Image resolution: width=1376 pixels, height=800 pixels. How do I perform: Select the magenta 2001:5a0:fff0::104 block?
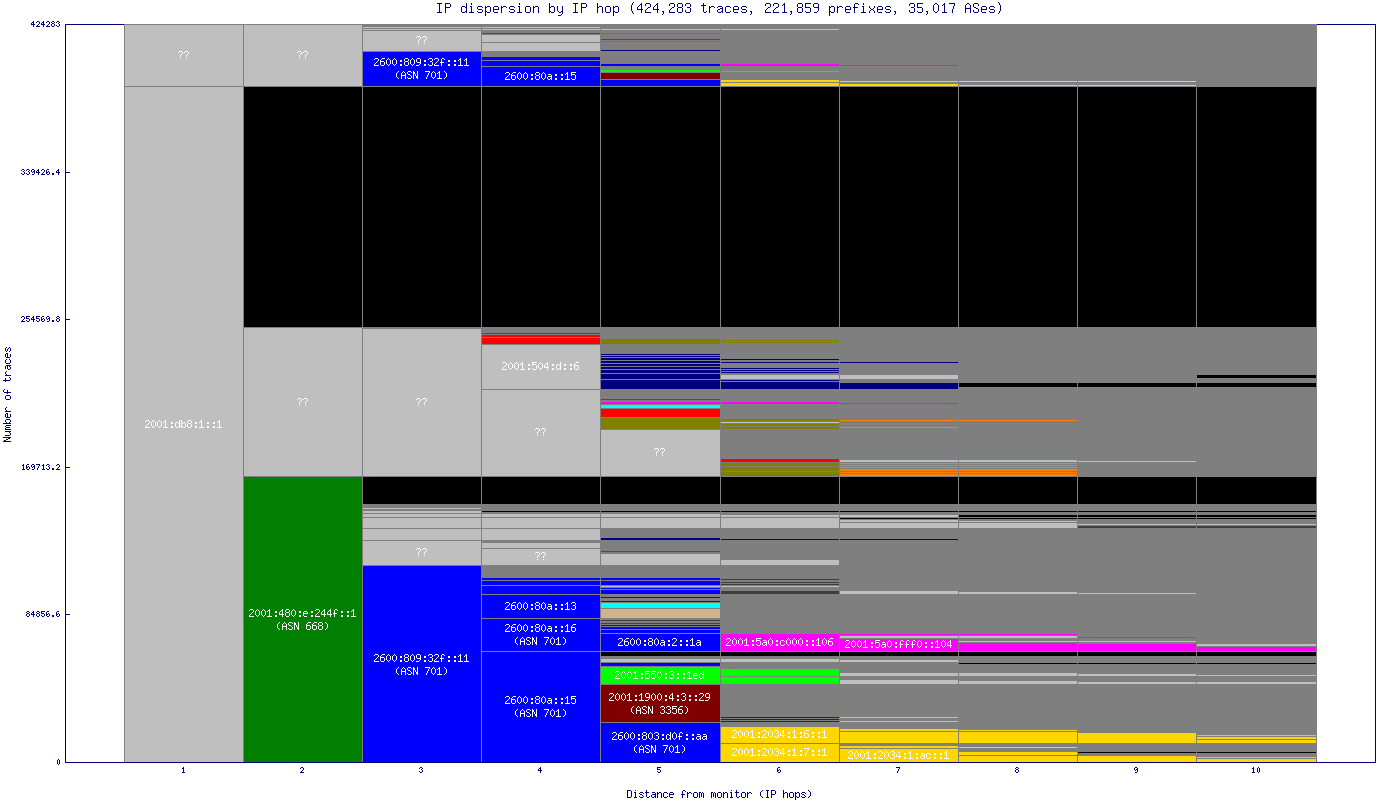click(x=899, y=644)
